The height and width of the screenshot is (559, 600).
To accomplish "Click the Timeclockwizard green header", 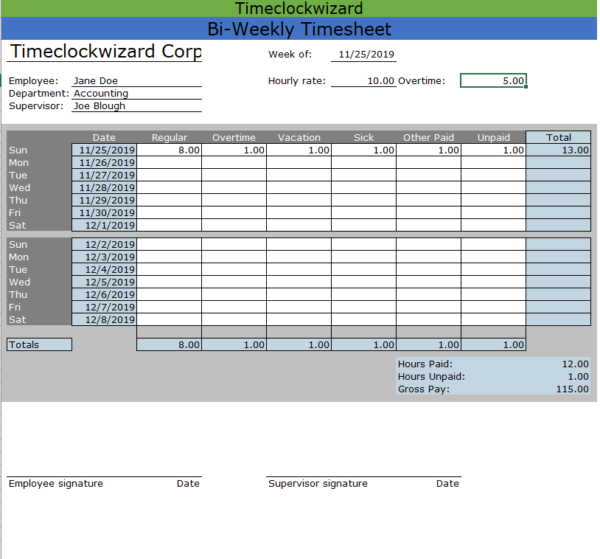I will tap(299, 8).
